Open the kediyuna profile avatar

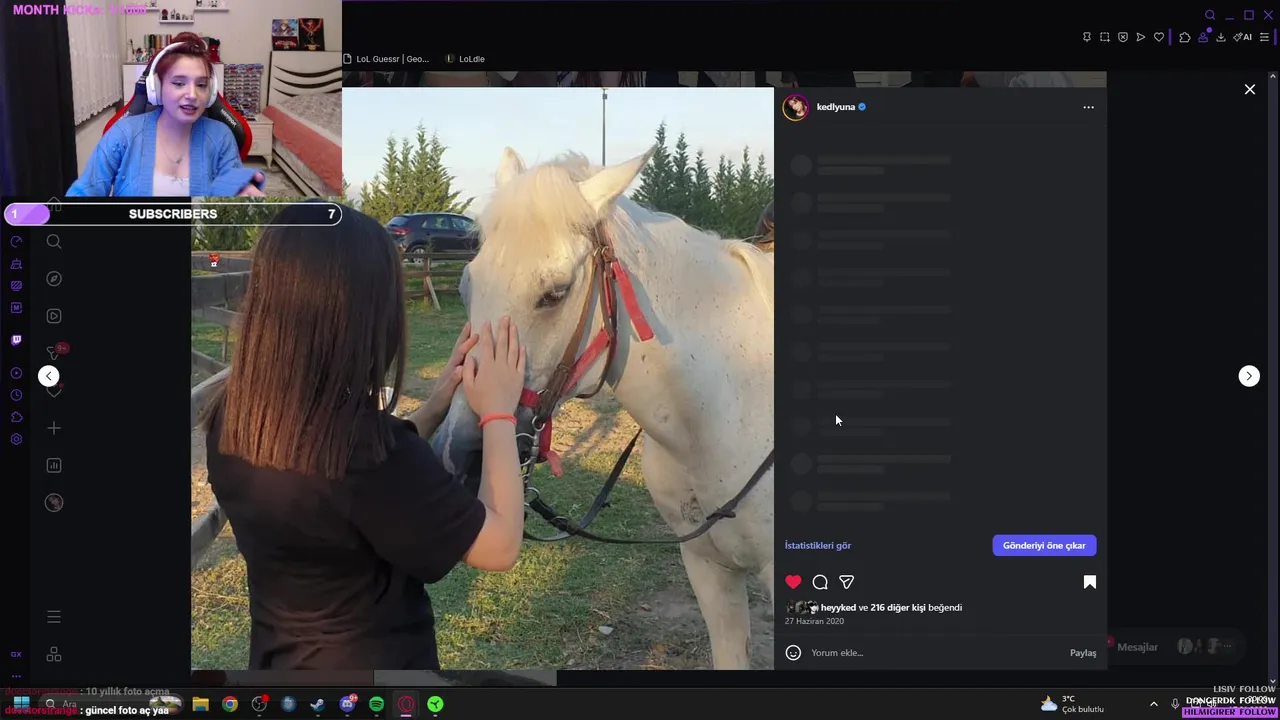pos(796,107)
